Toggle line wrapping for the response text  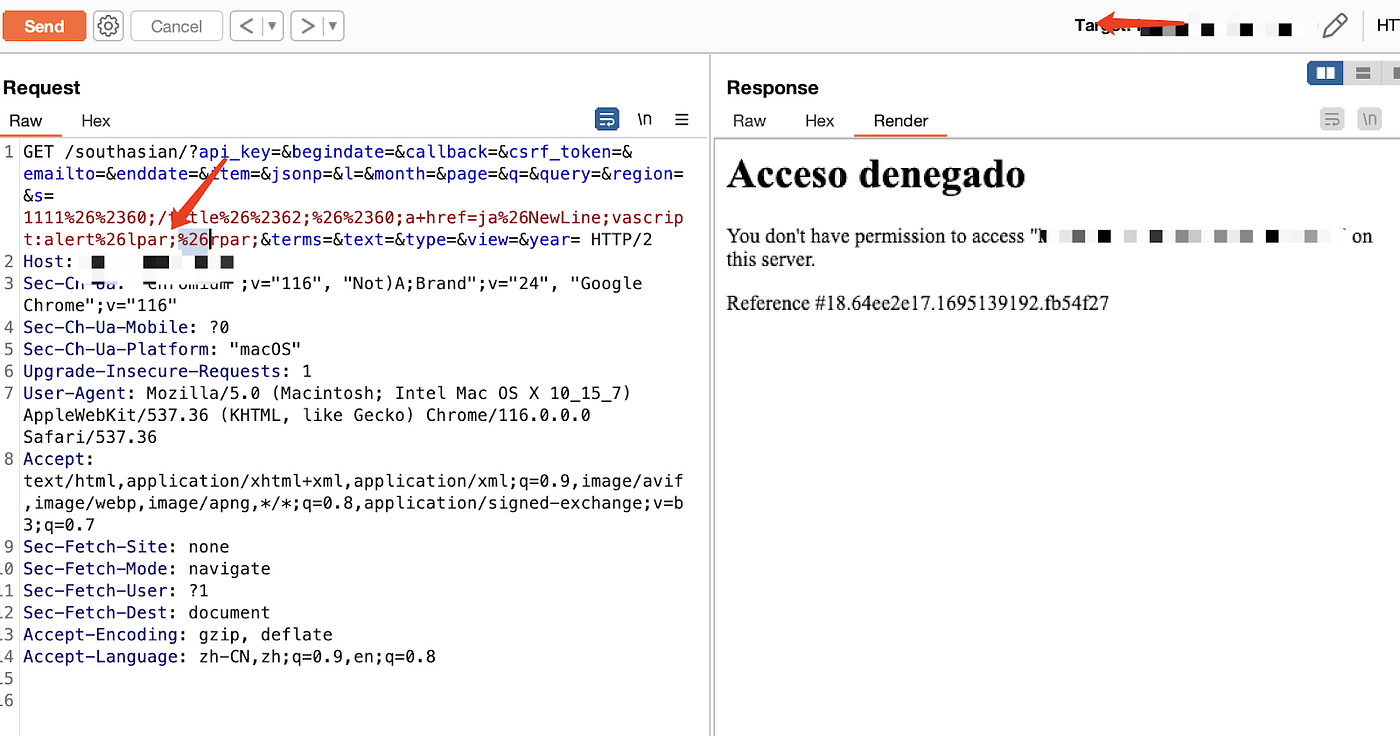click(x=1332, y=119)
